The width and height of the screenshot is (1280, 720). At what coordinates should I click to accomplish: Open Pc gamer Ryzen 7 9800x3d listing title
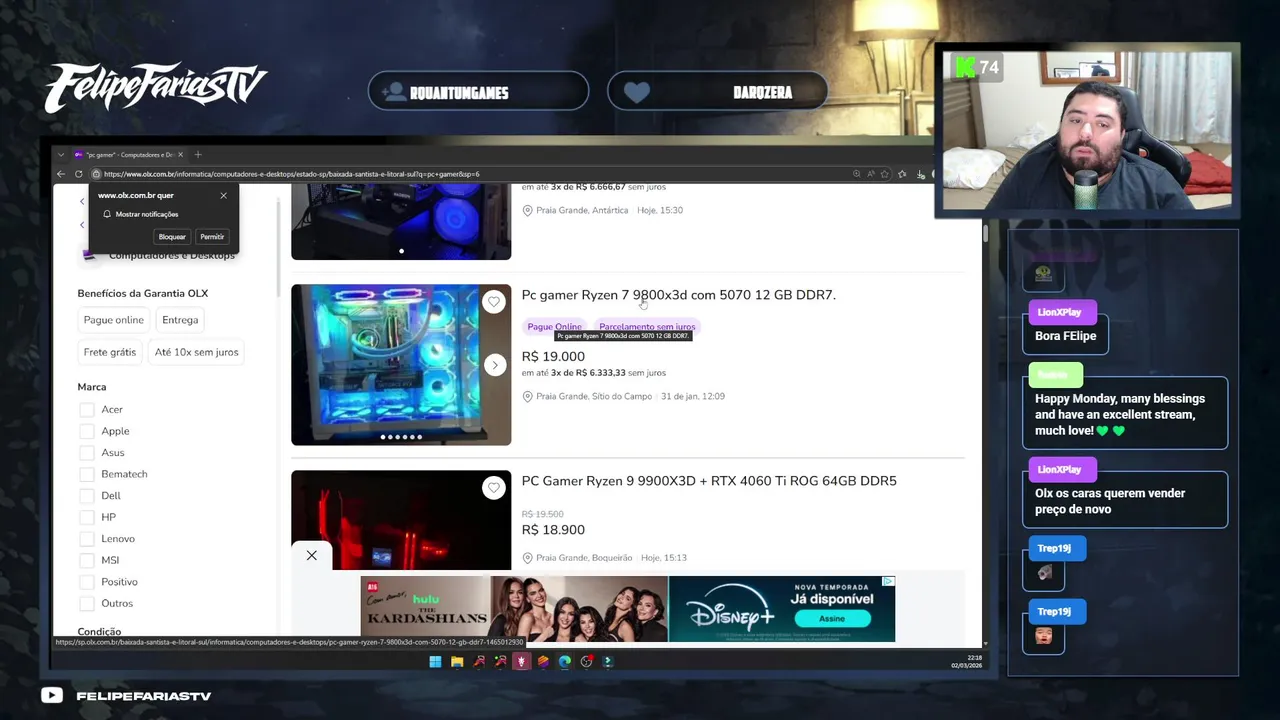coord(679,295)
